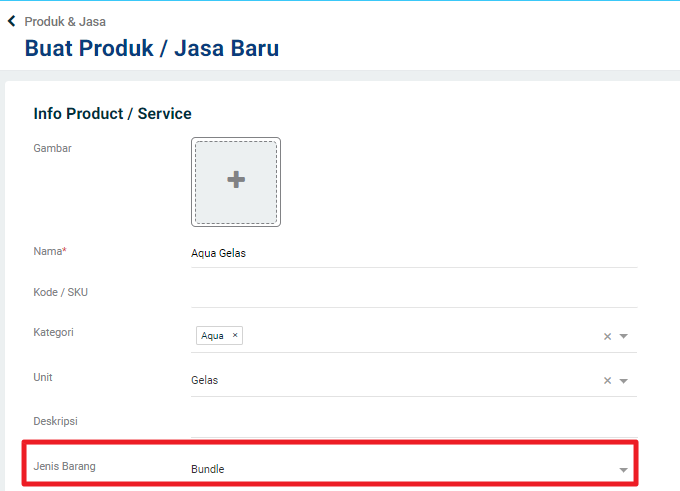Clear all Kategori selections with the X icon
680x491 pixels.
tap(608, 336)
